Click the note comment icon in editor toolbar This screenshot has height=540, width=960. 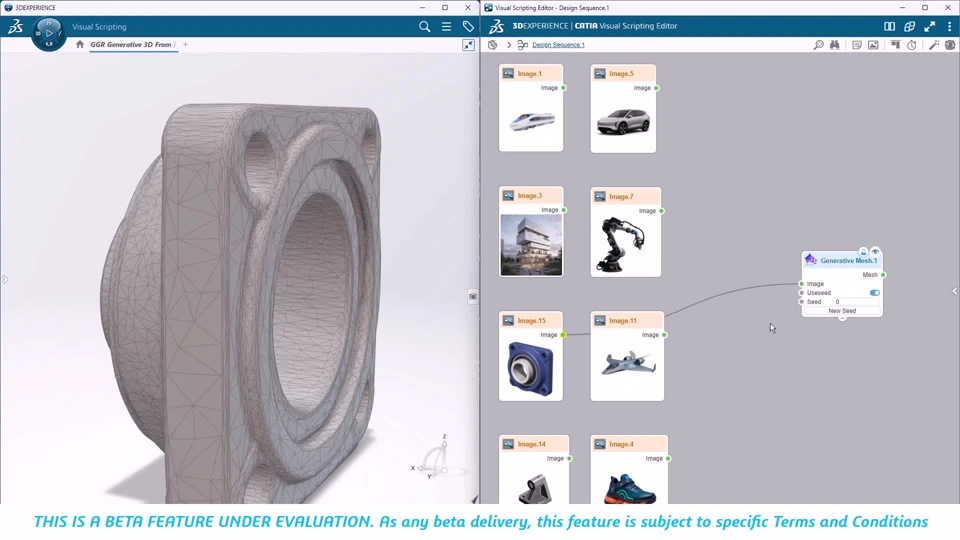[857, 45]
